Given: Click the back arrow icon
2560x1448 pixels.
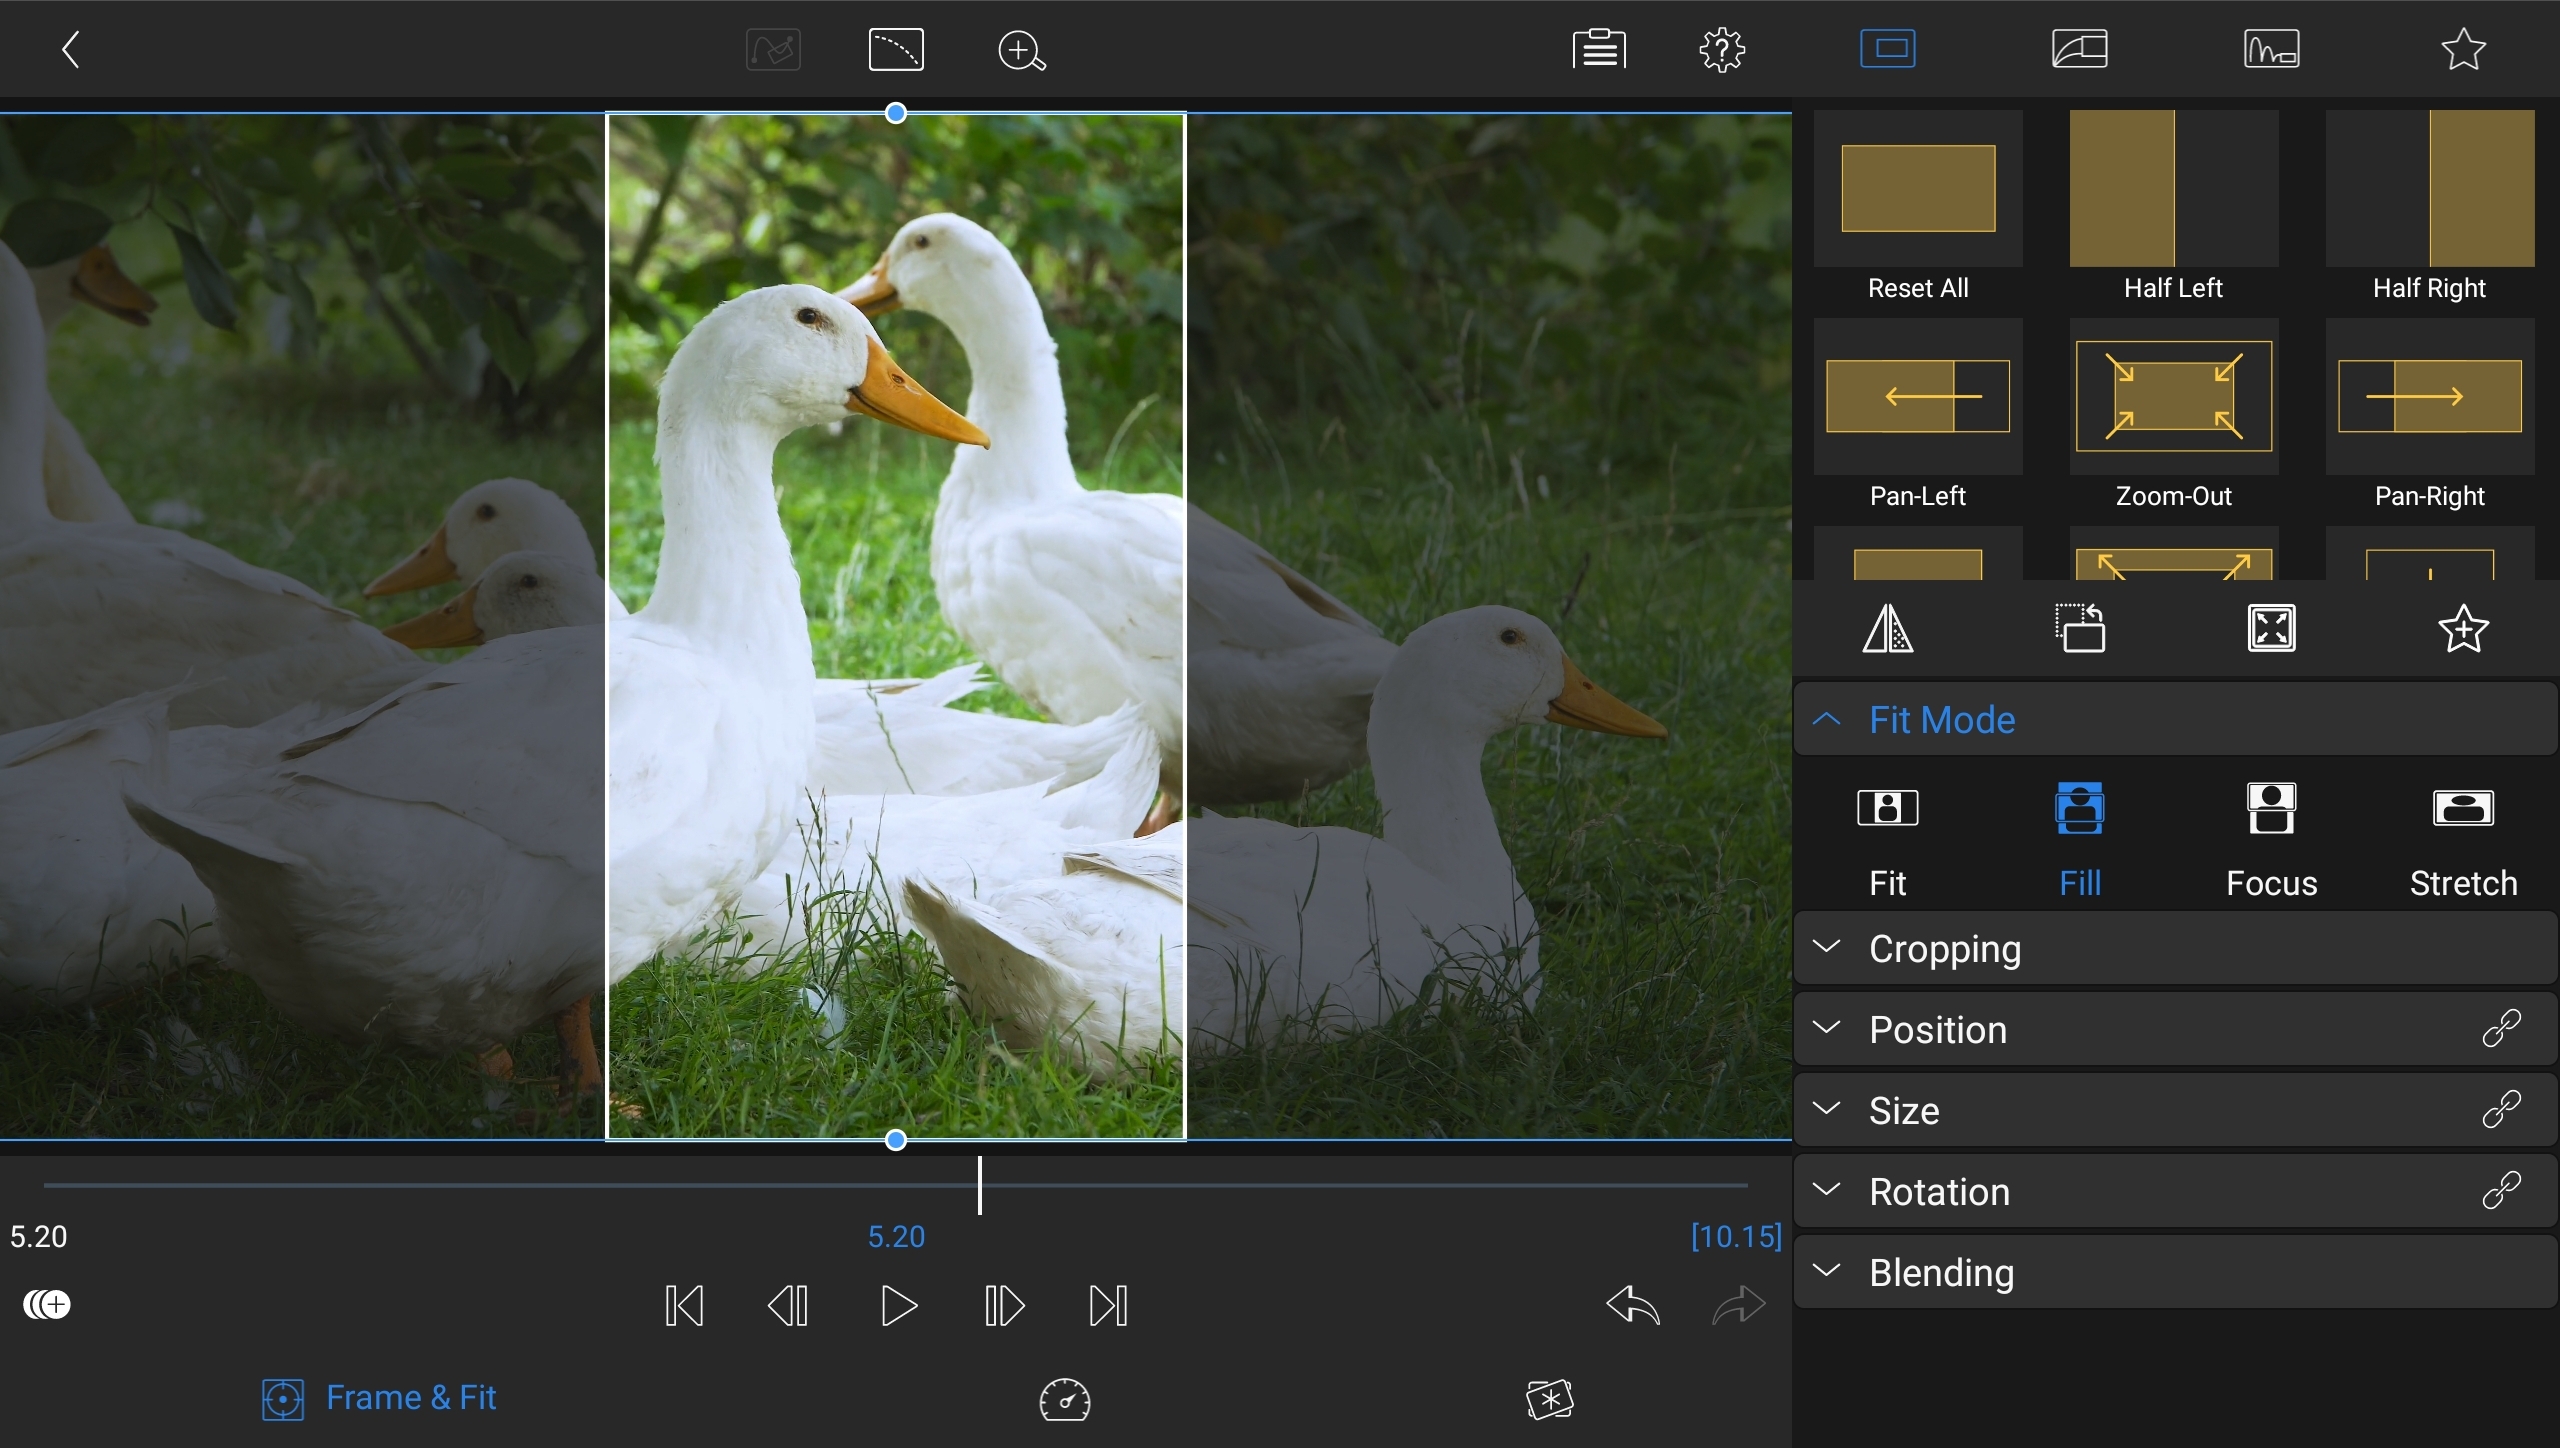Looking at the screenshot, I should (70, 49).
